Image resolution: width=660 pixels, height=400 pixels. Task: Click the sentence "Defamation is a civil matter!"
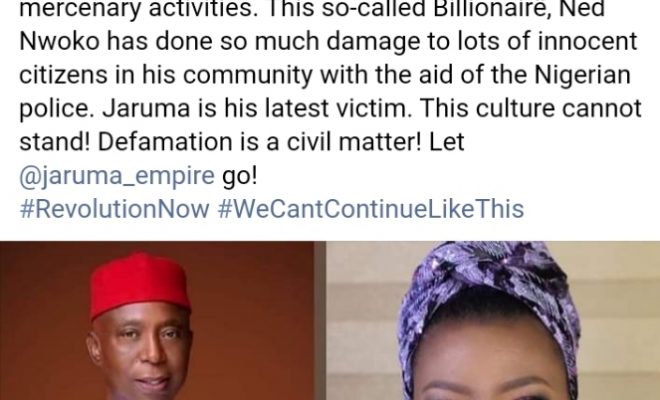click(259, 142)
